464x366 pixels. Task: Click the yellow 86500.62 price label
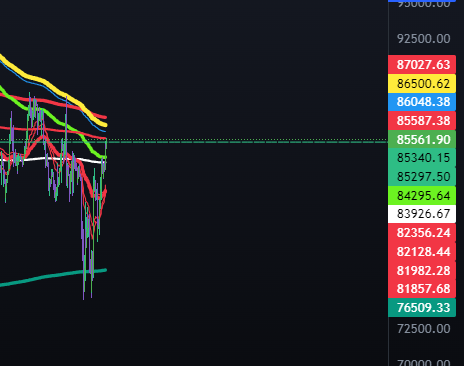(422, 83)
